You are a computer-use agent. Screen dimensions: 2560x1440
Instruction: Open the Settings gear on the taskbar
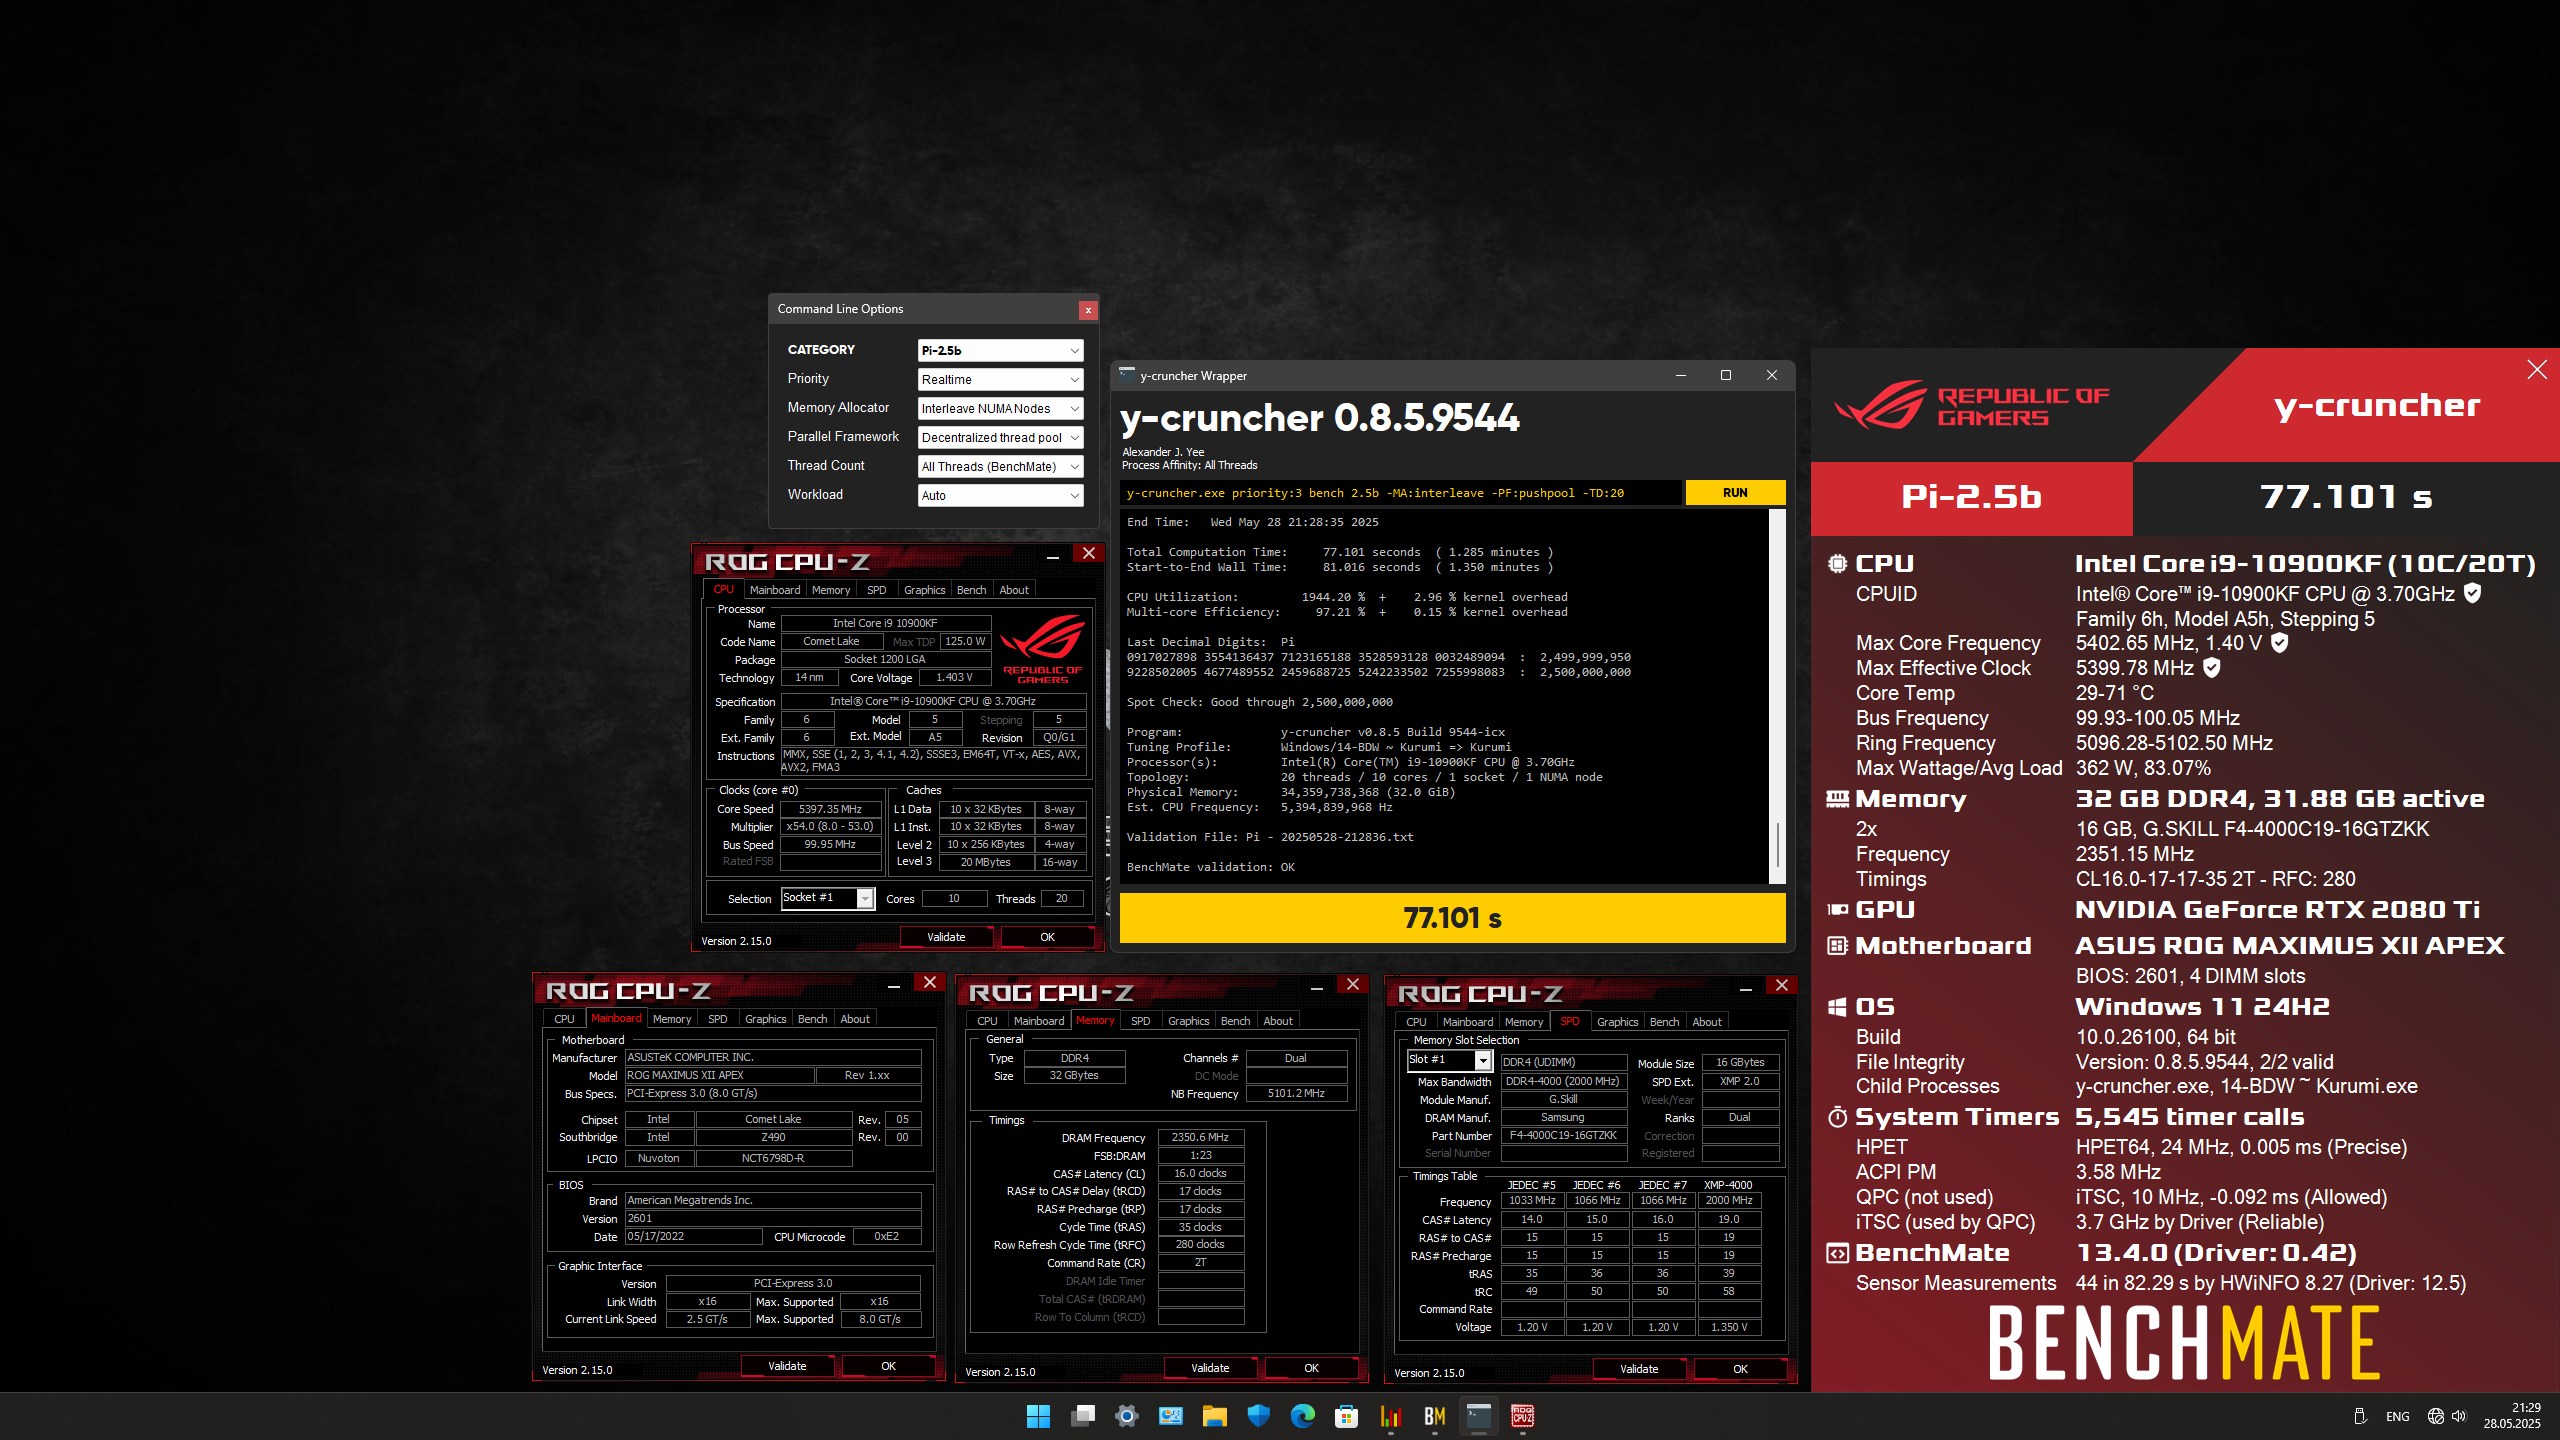1126,1416
